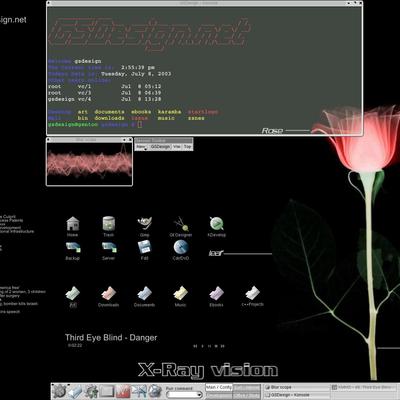Click the Blur scope waveform display
Image resolution: width=400 pixels, height=400 pixels.
point(89,163)
